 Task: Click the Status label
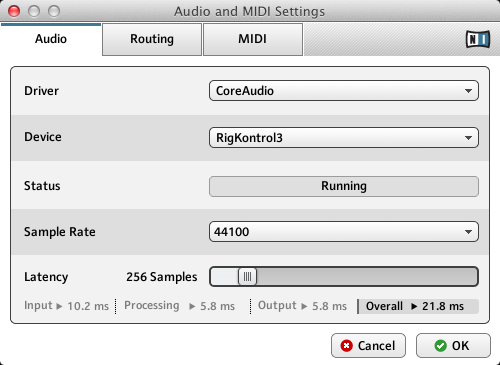click(x=42, y=186)
